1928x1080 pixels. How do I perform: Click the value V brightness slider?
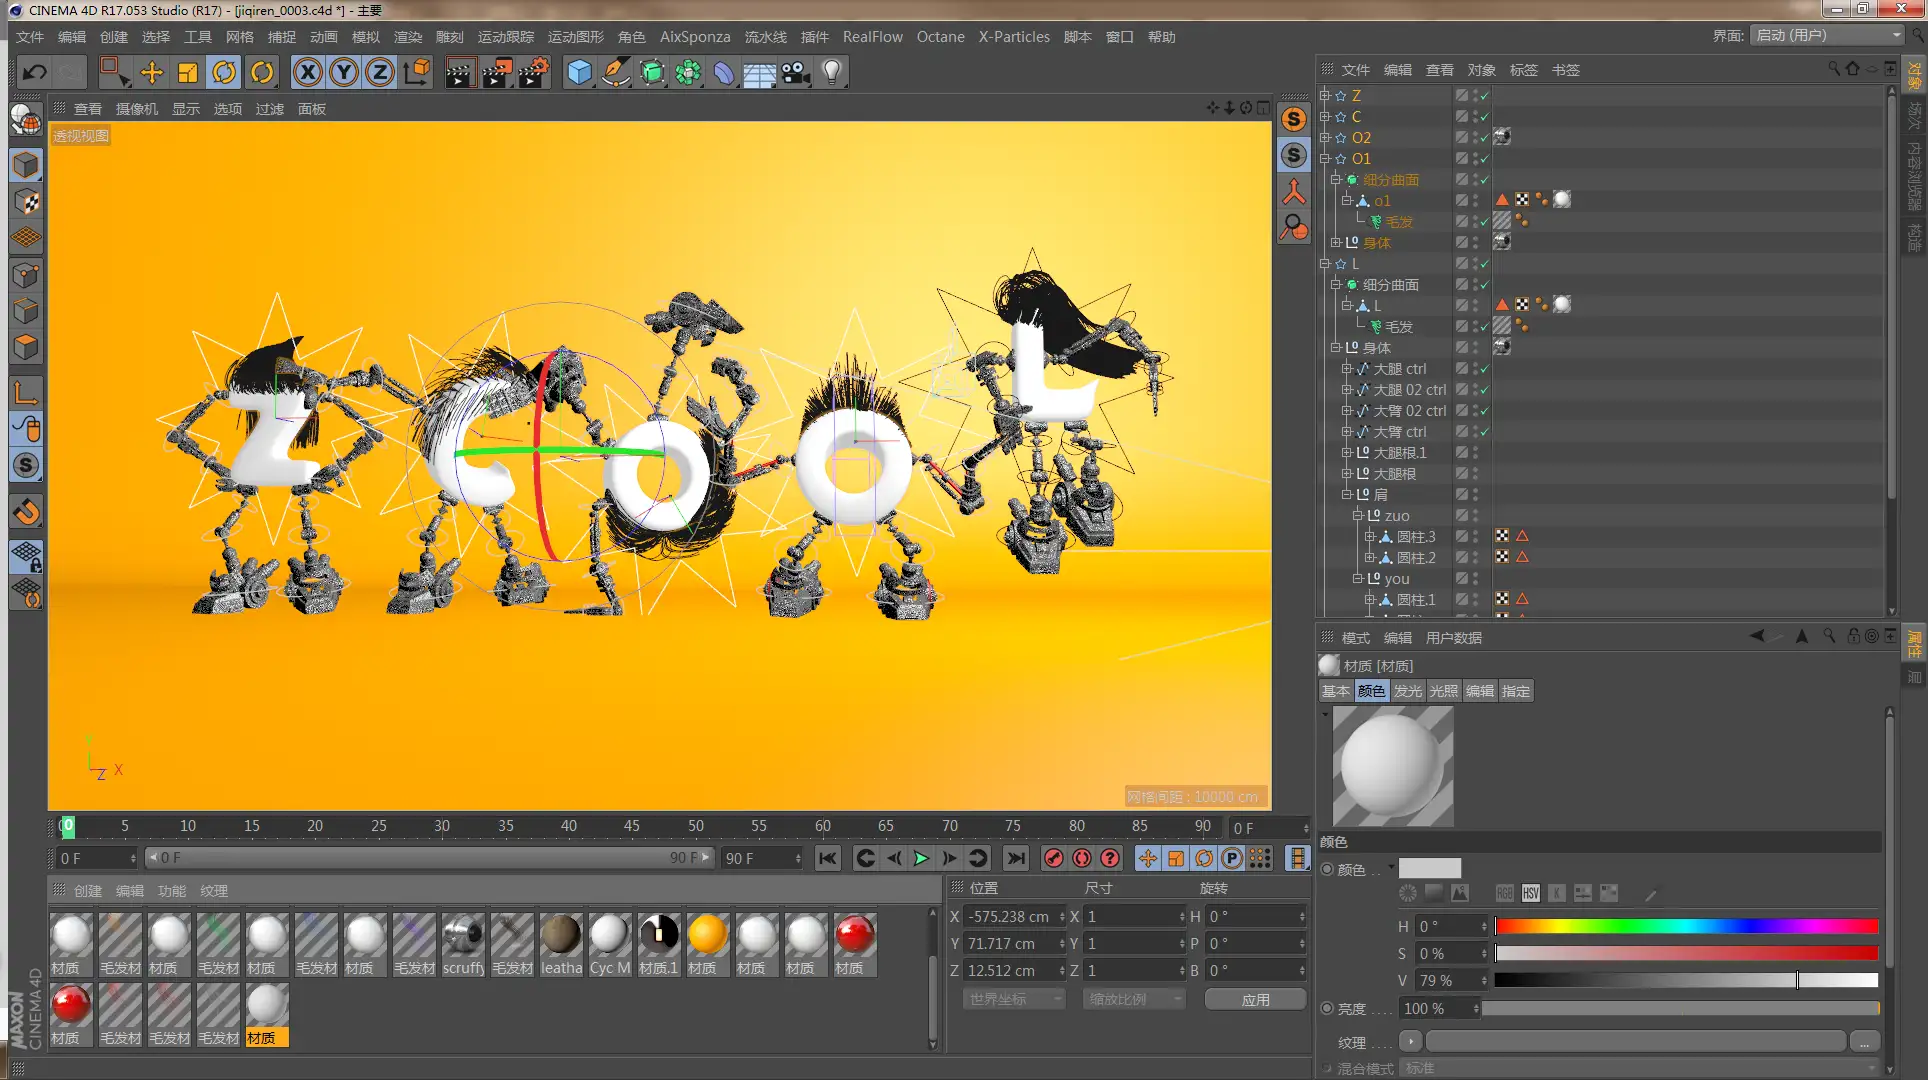coord(1686,980)
